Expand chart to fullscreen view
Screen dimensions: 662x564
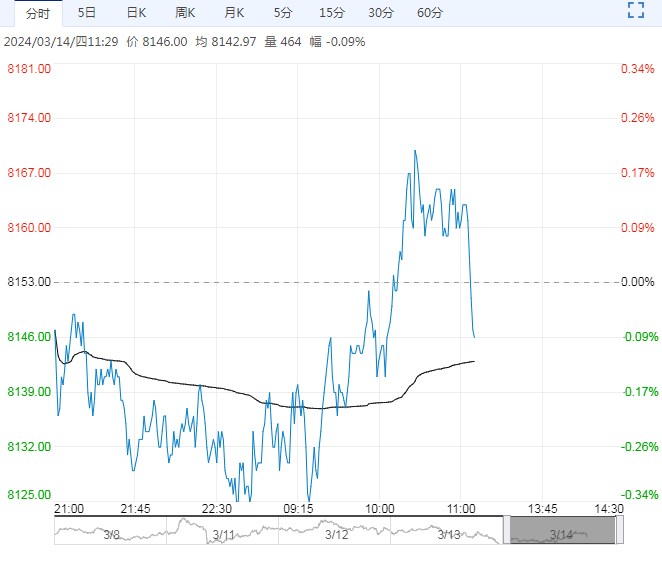pos(635,12)
